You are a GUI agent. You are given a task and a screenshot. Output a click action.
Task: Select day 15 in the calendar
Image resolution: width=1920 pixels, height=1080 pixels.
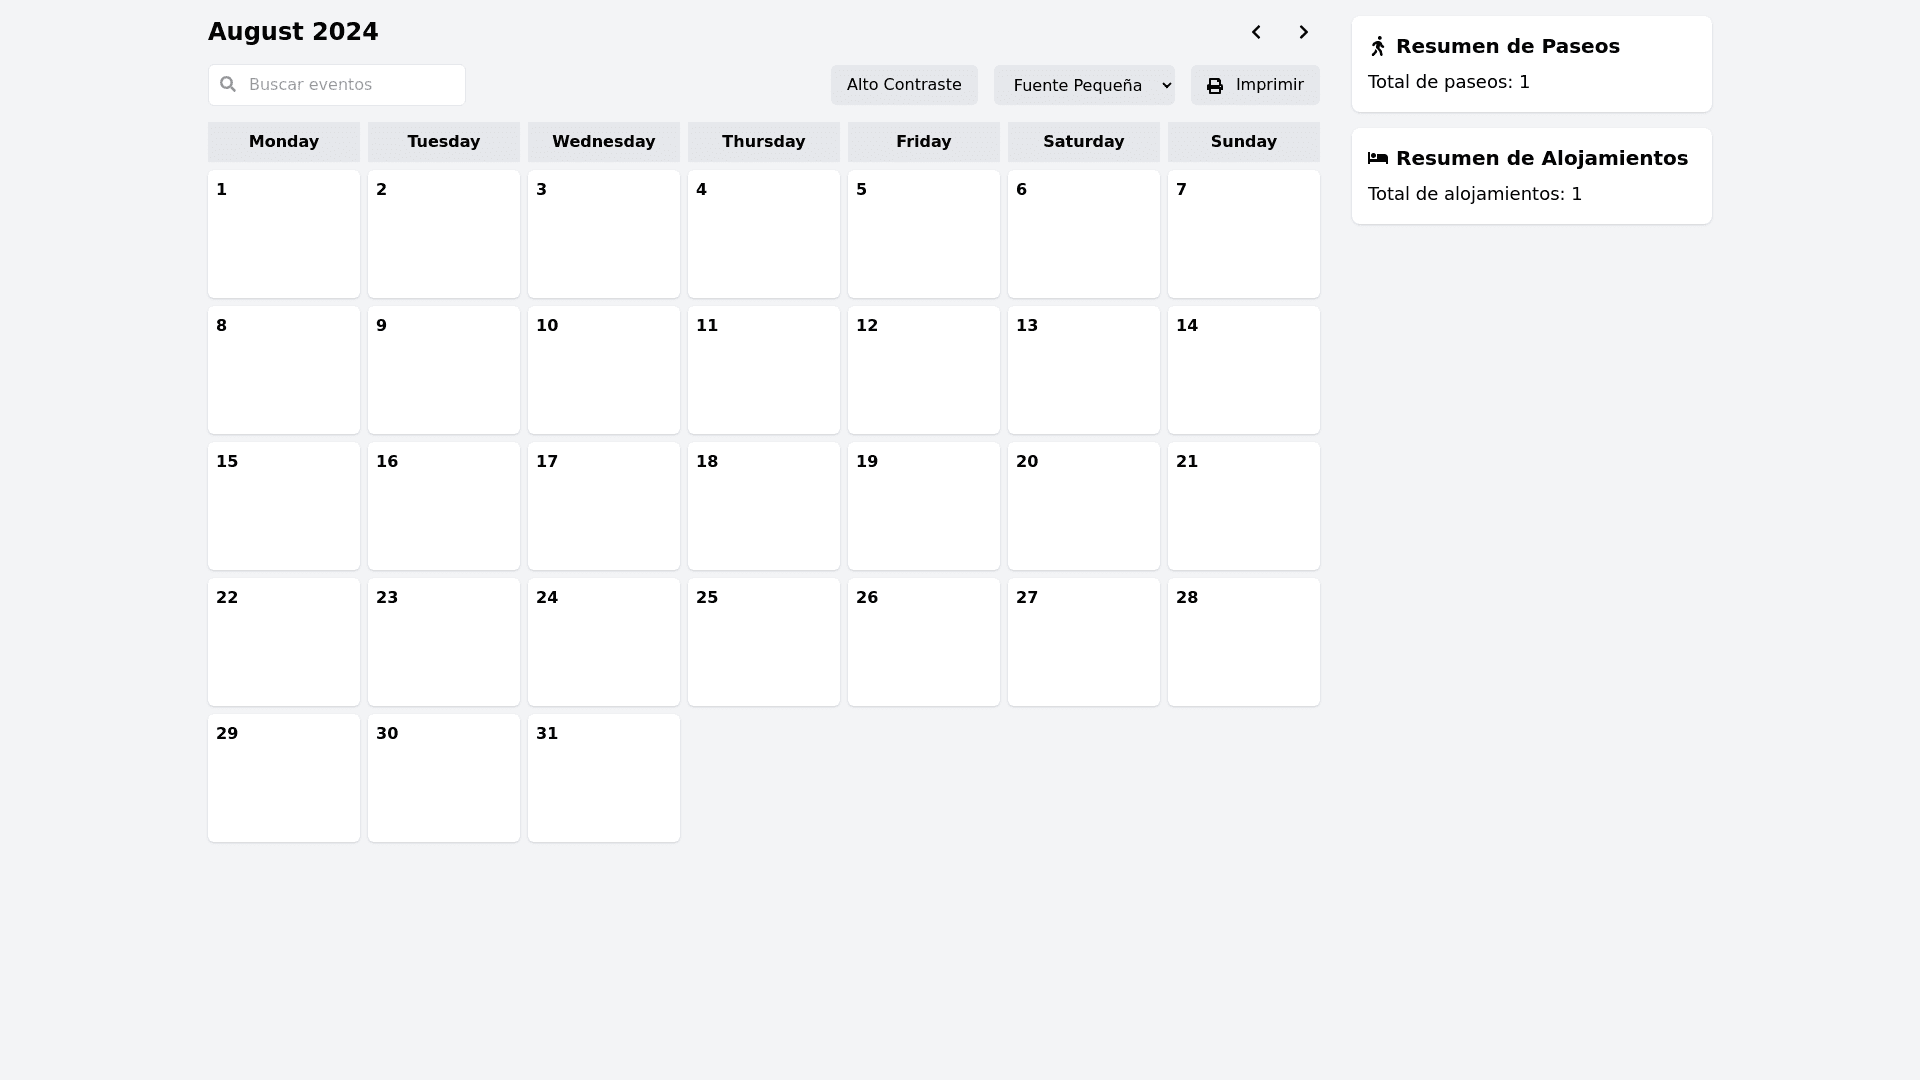283,506
